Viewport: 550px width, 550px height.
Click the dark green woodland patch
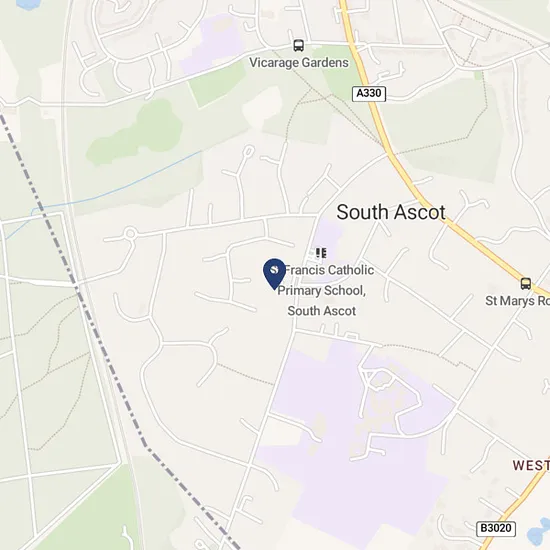[x=137, y=133]
